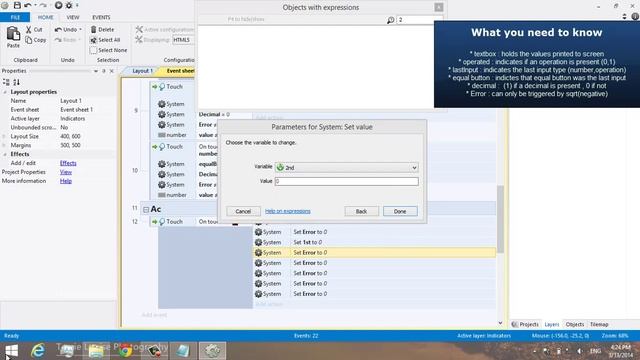
Task: Open the customize quick access toolbar arrow
Action: tap(77, 5)
